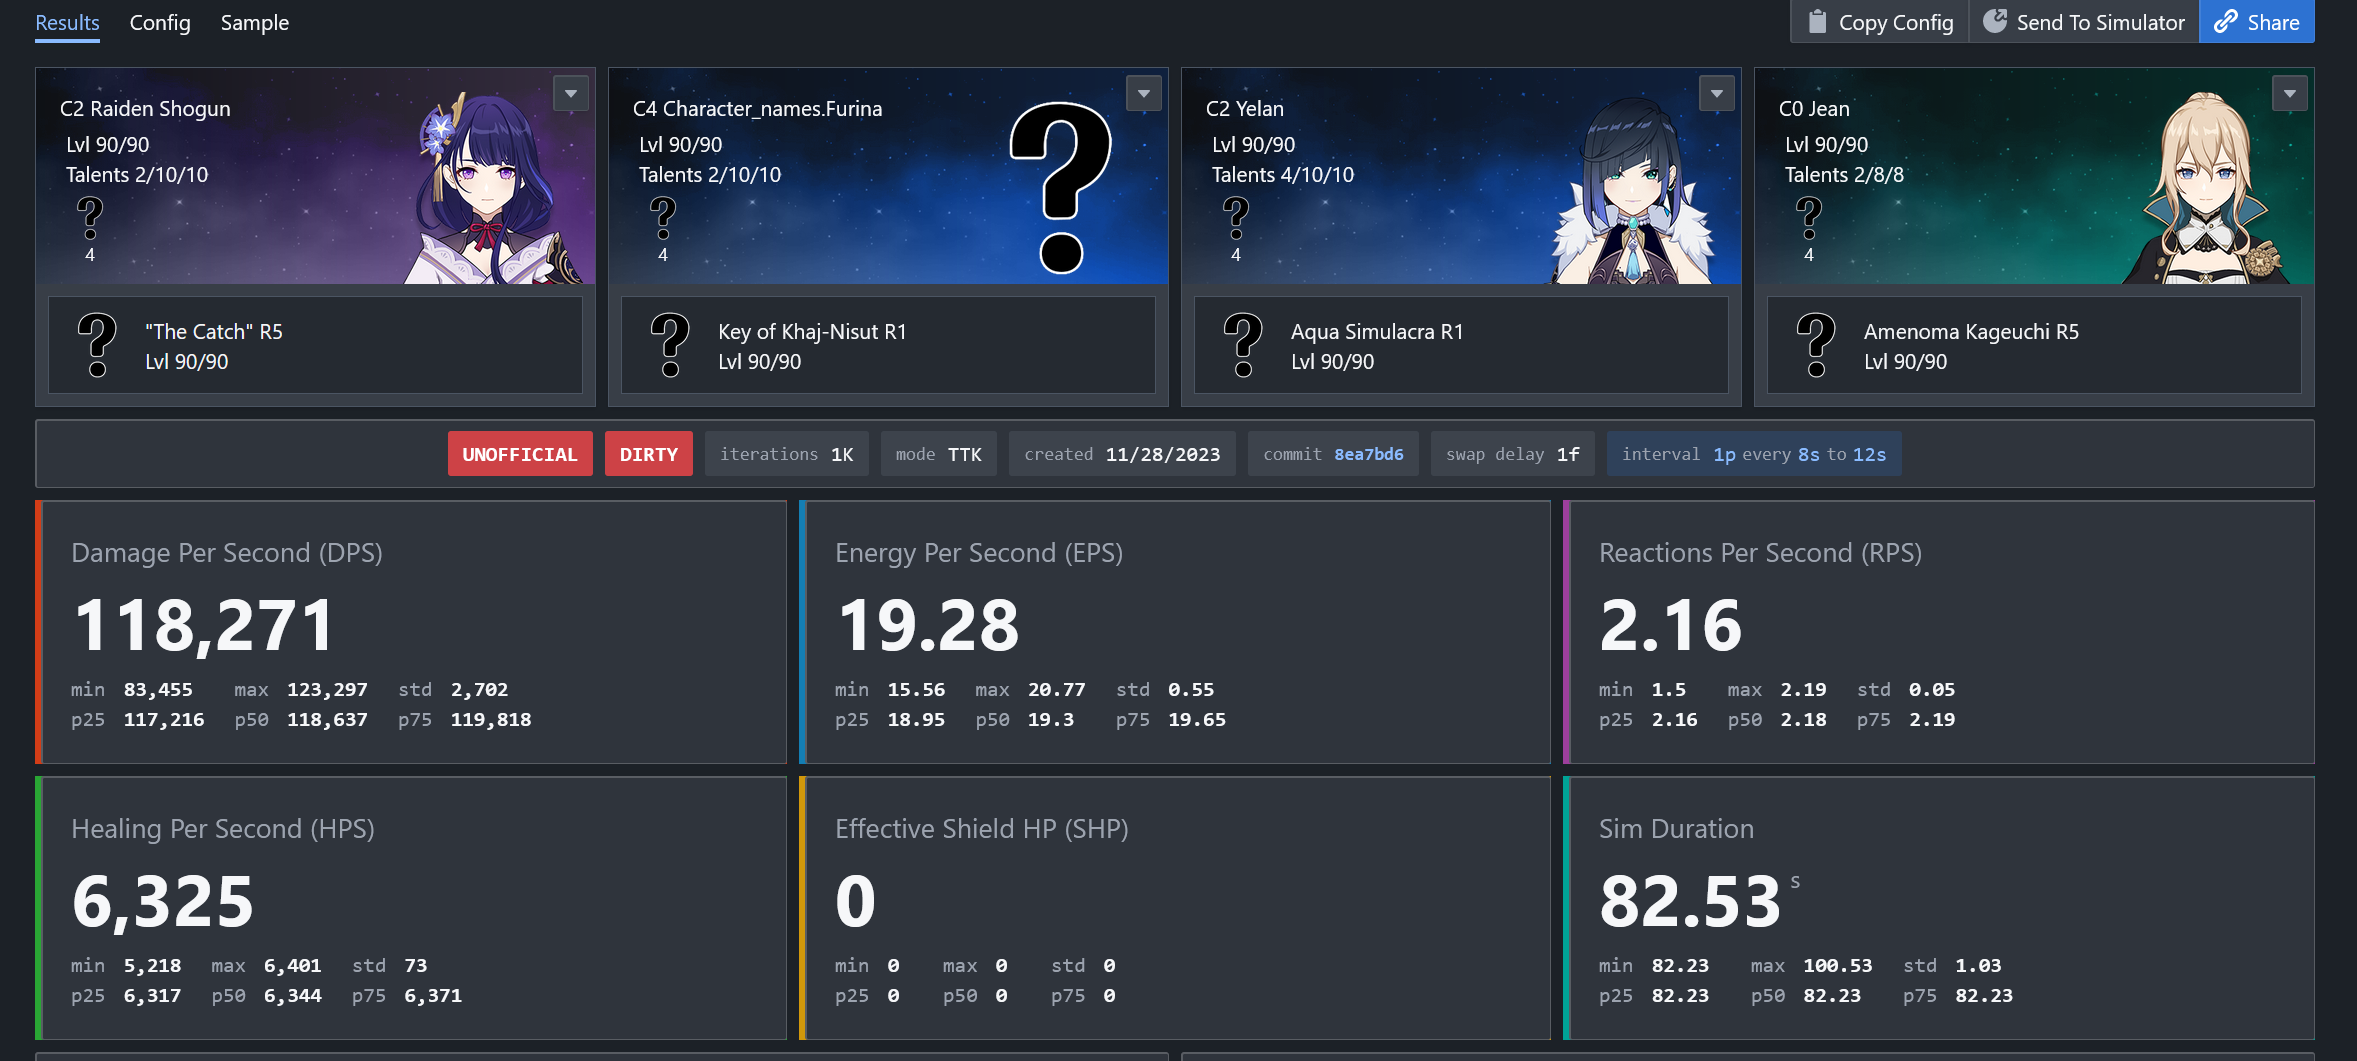Viewport: 2357px width, 1061px height.
Task: Click the C2 Yelan name
Action: [1245, 108]
